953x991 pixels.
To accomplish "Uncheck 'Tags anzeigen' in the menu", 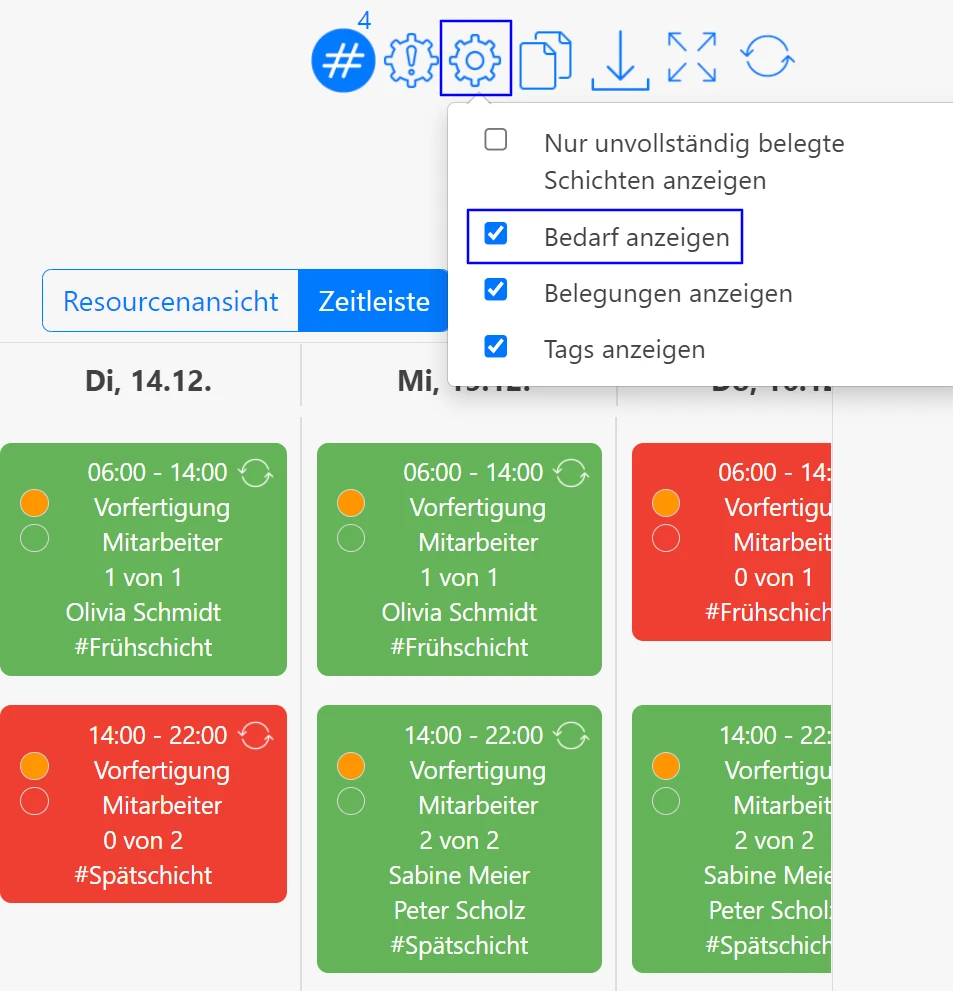I will 496,347.
